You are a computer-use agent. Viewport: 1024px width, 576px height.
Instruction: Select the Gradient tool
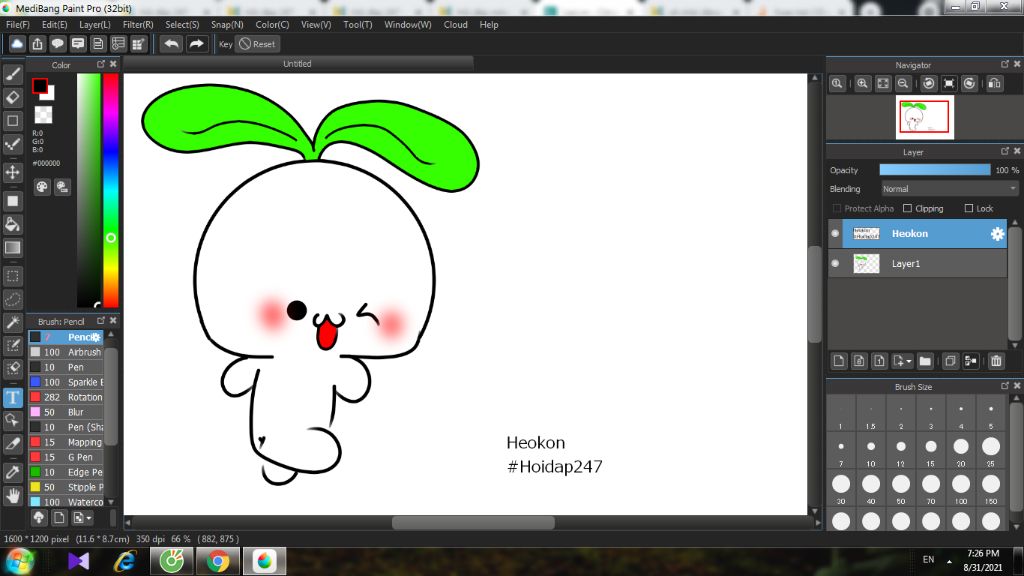coord(12,248)
